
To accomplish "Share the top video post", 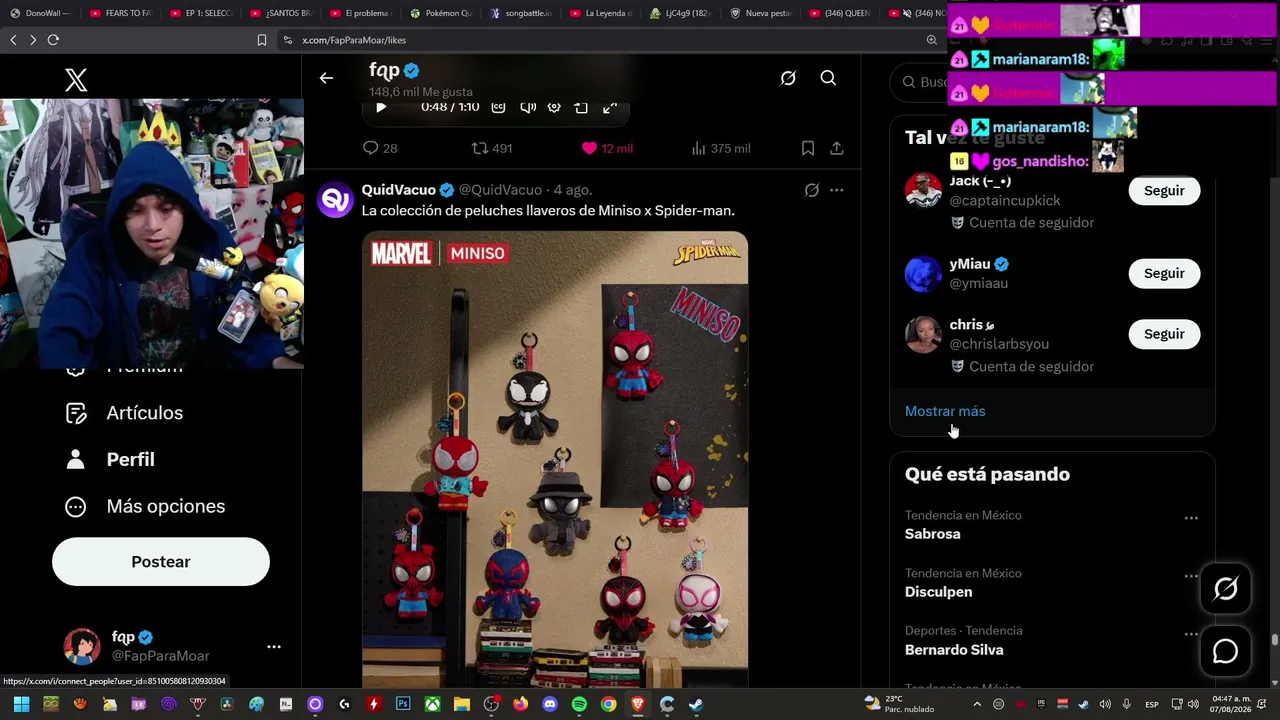I will tap(837, 148).
